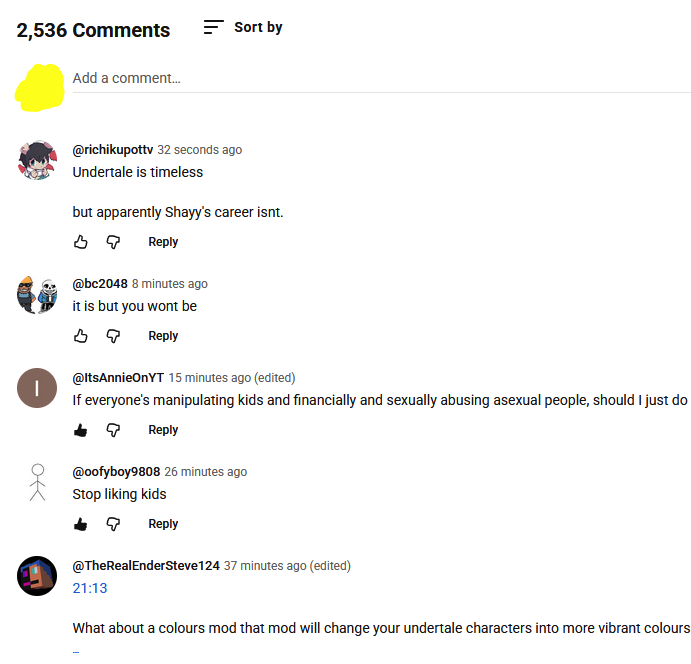Reply to @oofyboy9808's comment
This screenshot has width=691, height=664.
click(163, 524)
